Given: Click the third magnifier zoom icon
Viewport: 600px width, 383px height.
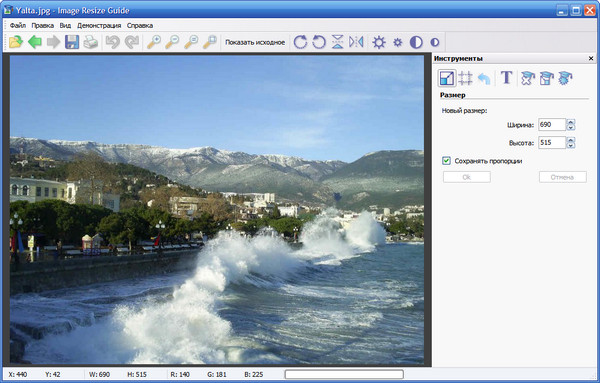Looking at the screenshot, I should (191, 42).
